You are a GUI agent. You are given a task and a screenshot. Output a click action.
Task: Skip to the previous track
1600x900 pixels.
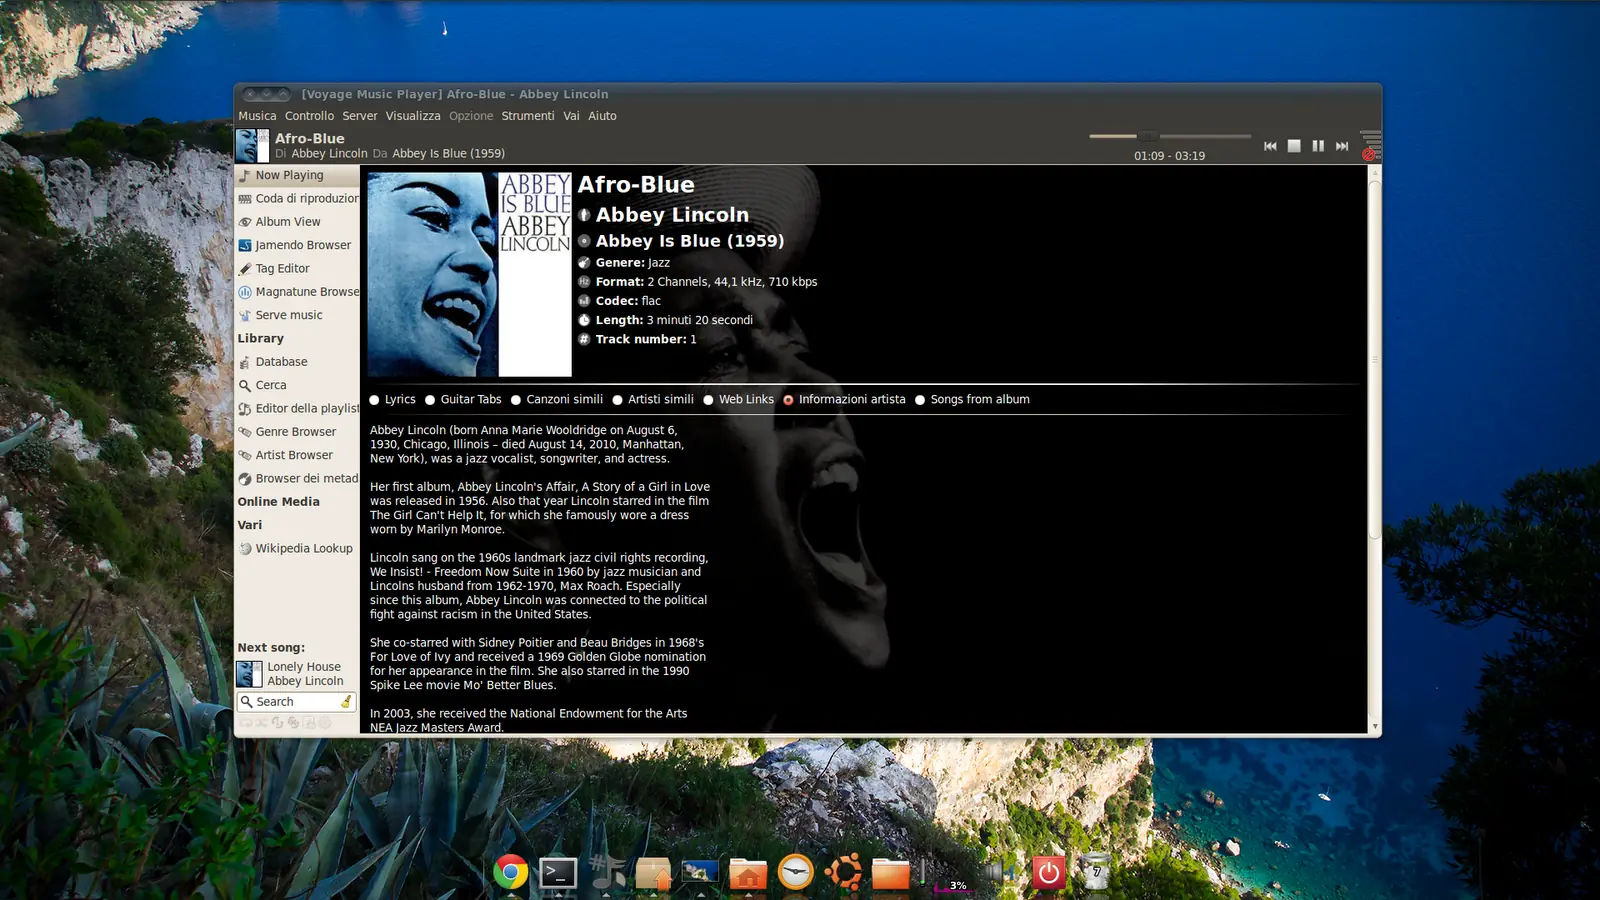(x=1270, y=146)
